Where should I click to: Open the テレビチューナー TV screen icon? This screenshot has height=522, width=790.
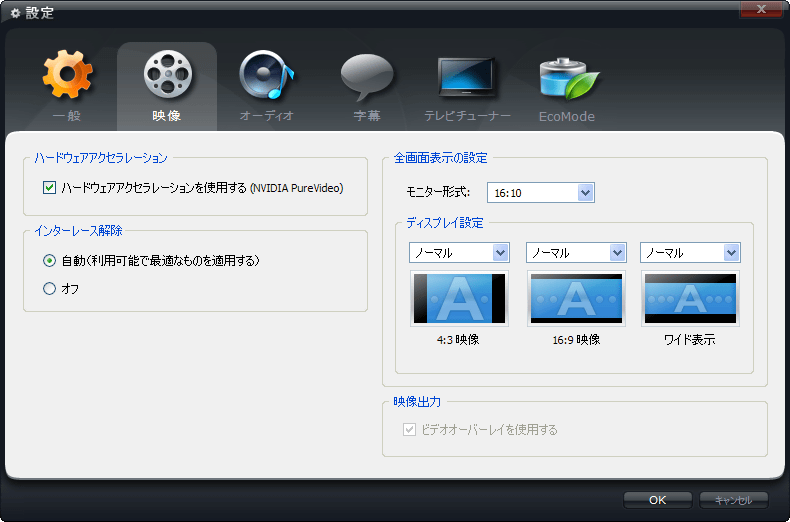tap(467, 77)
